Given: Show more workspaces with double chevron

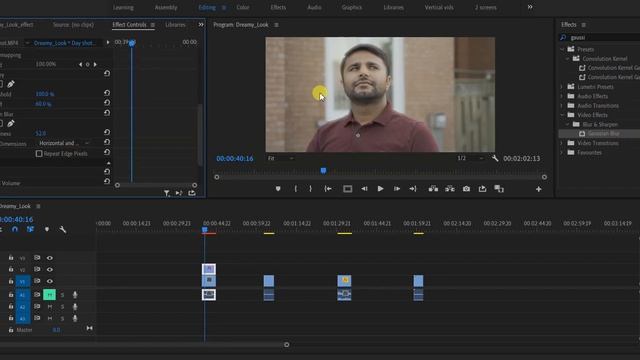Looking at the screenshot, I should [530, 7].
